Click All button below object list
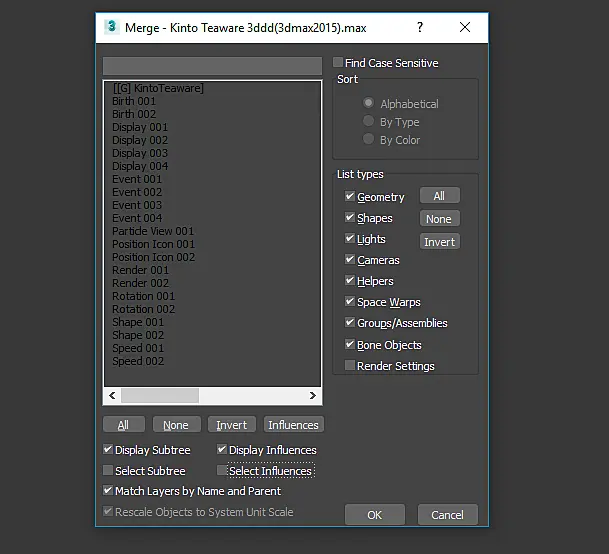This screenshot has width=609, height=554. point(124,424)
